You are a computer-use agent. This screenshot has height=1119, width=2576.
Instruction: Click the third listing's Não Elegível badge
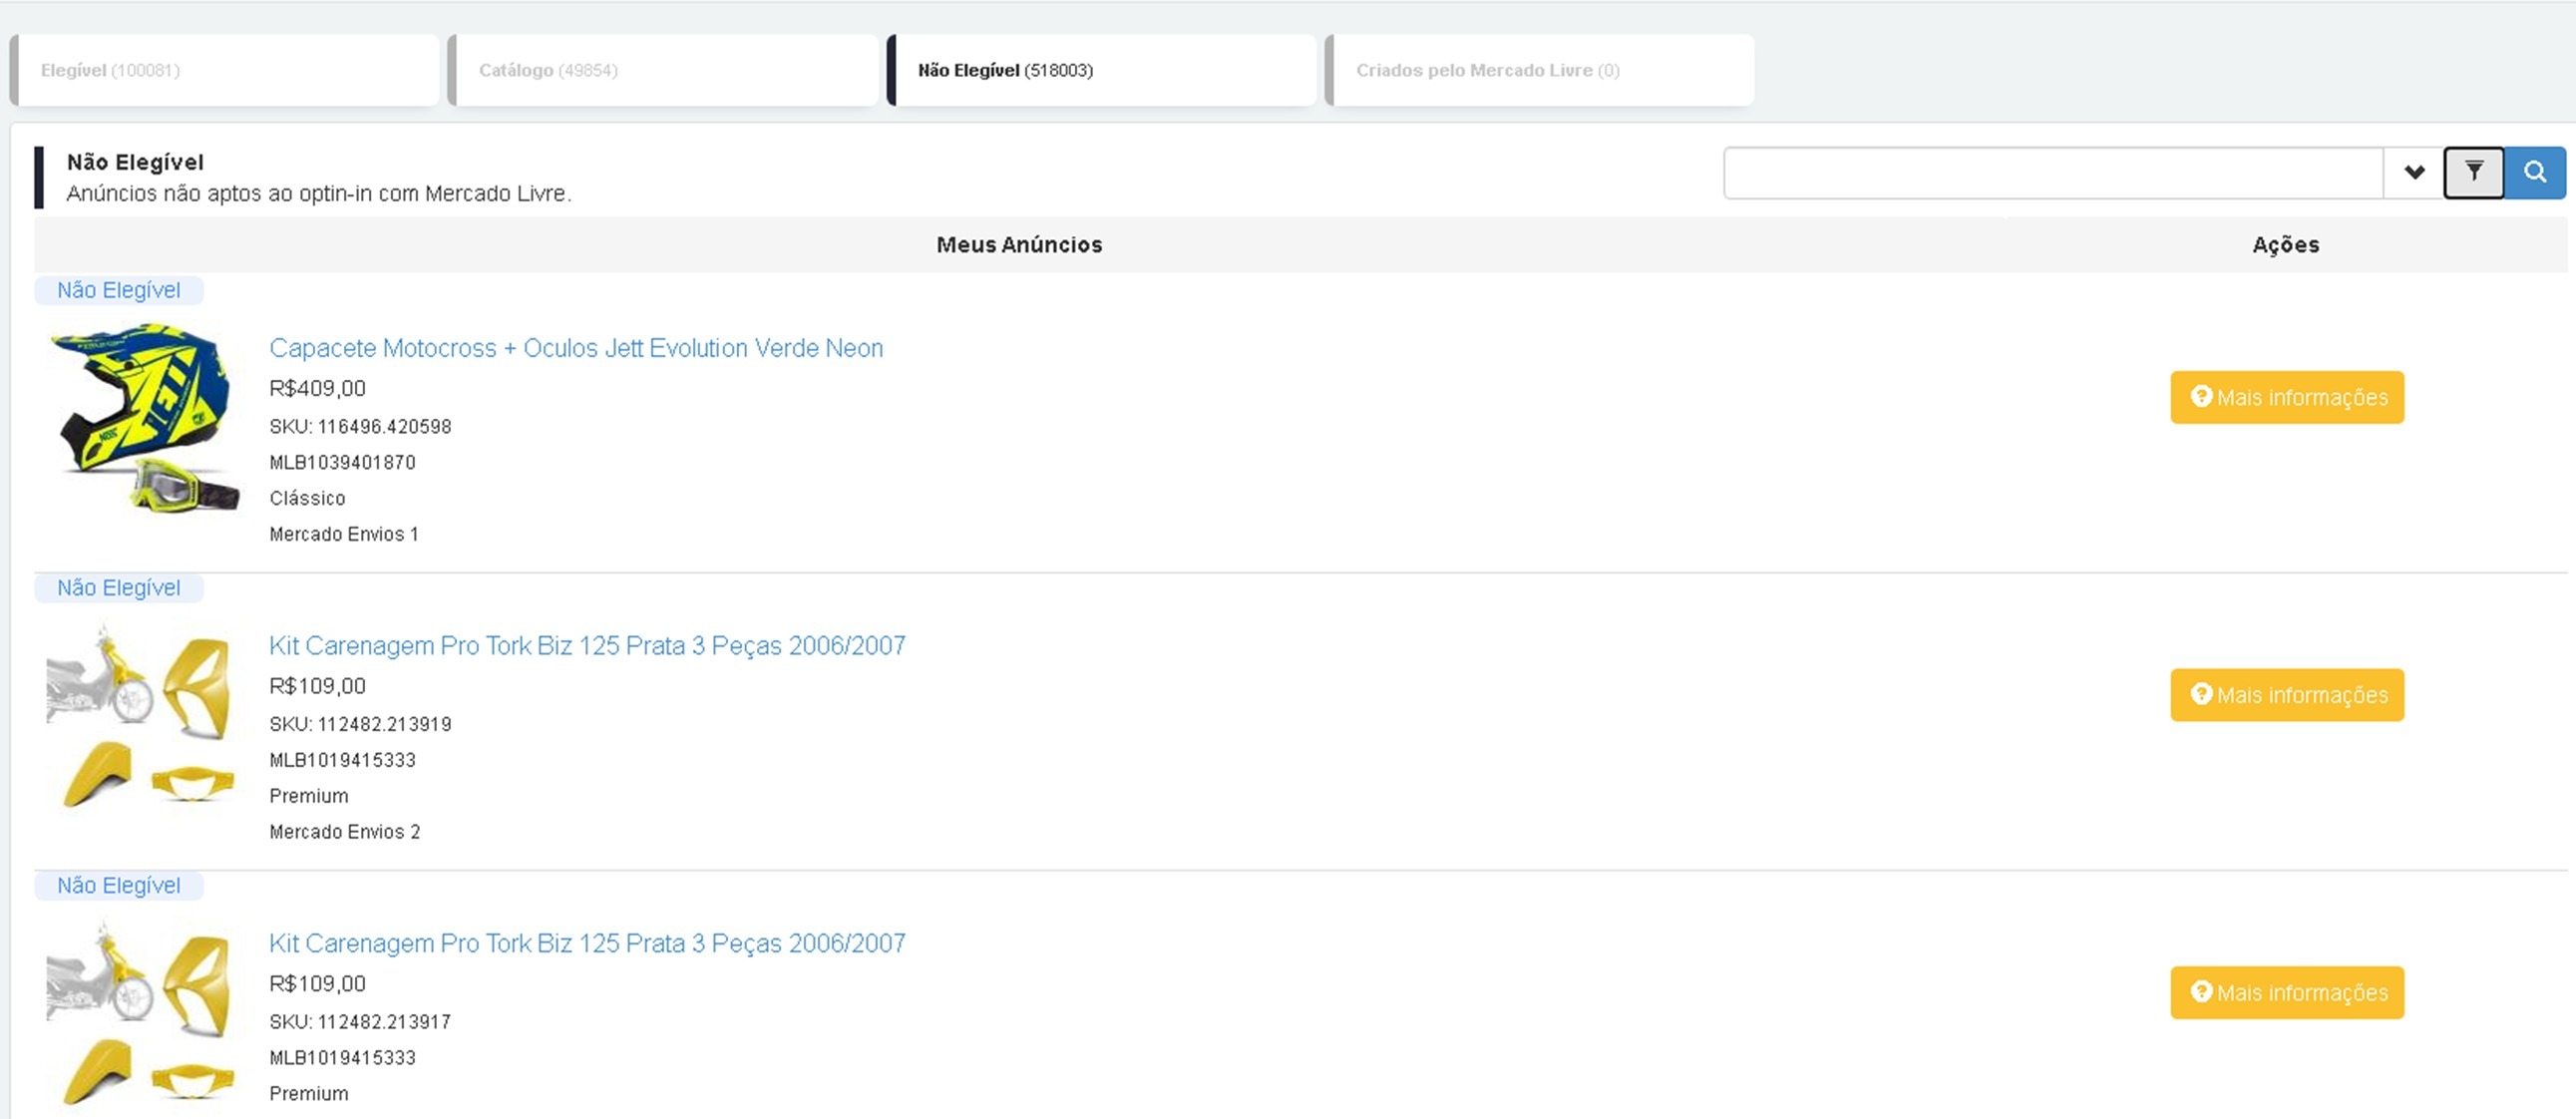pos(118,885)
